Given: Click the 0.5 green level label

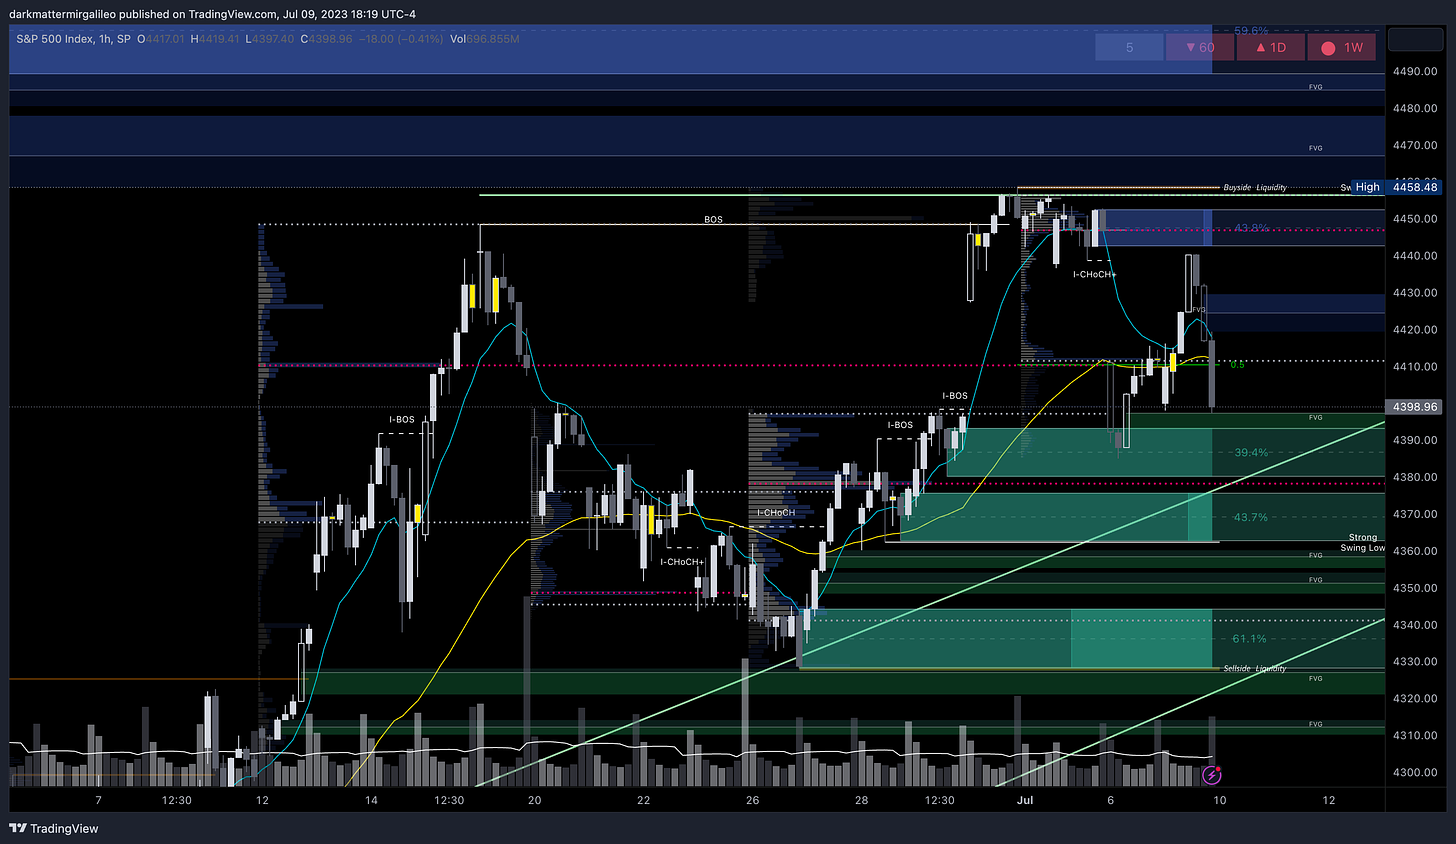Looking at the screenshot, I should 1237,365.
